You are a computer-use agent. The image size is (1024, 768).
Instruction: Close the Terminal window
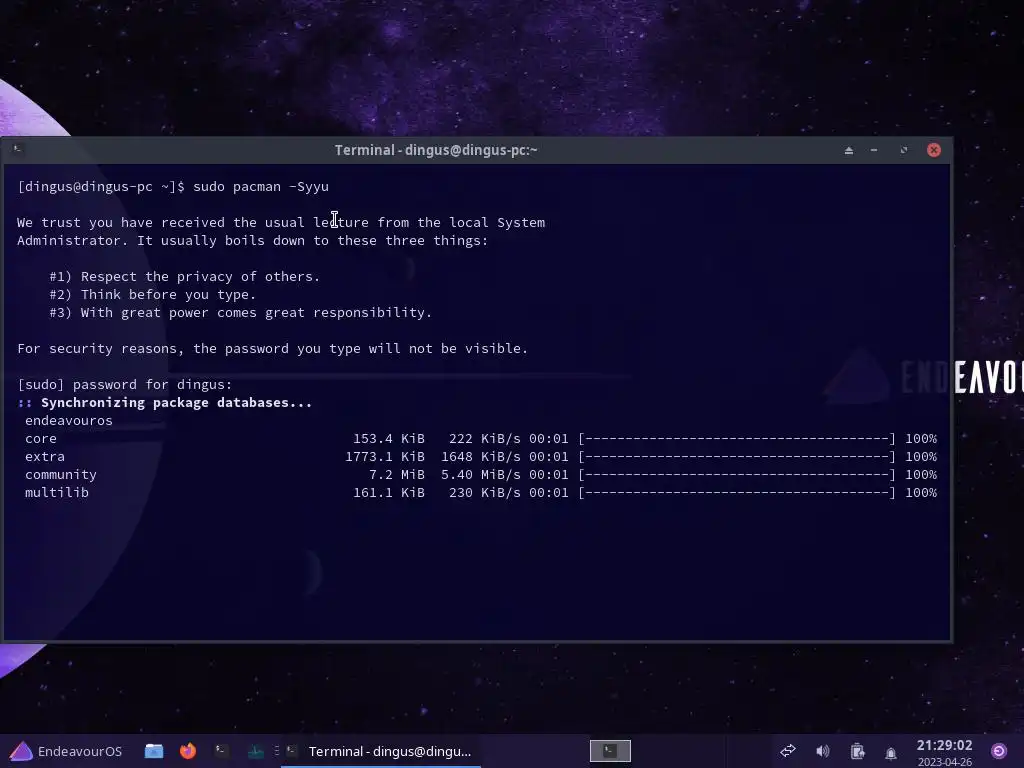pos(934,150)
